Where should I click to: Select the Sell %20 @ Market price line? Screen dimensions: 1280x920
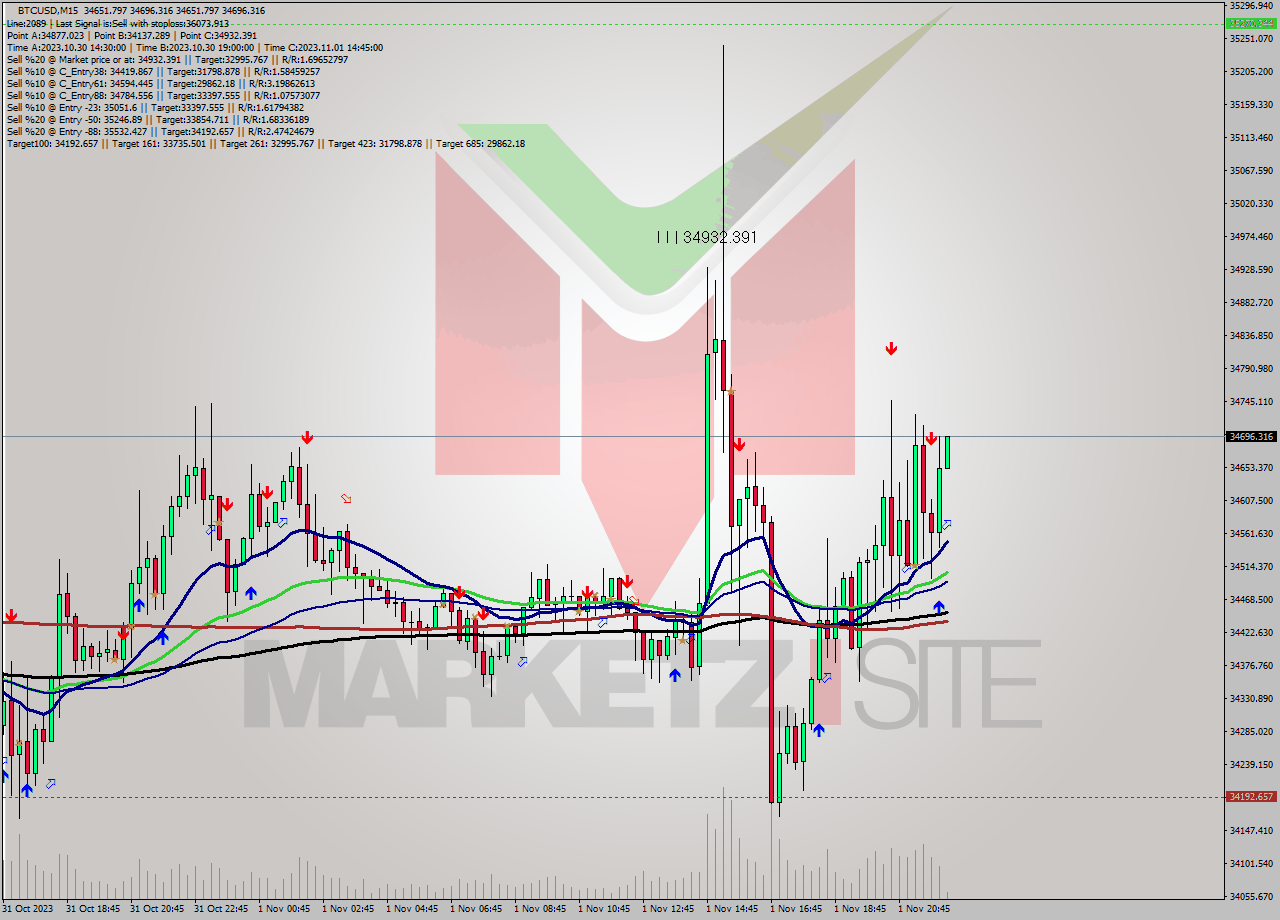point(177,59)
